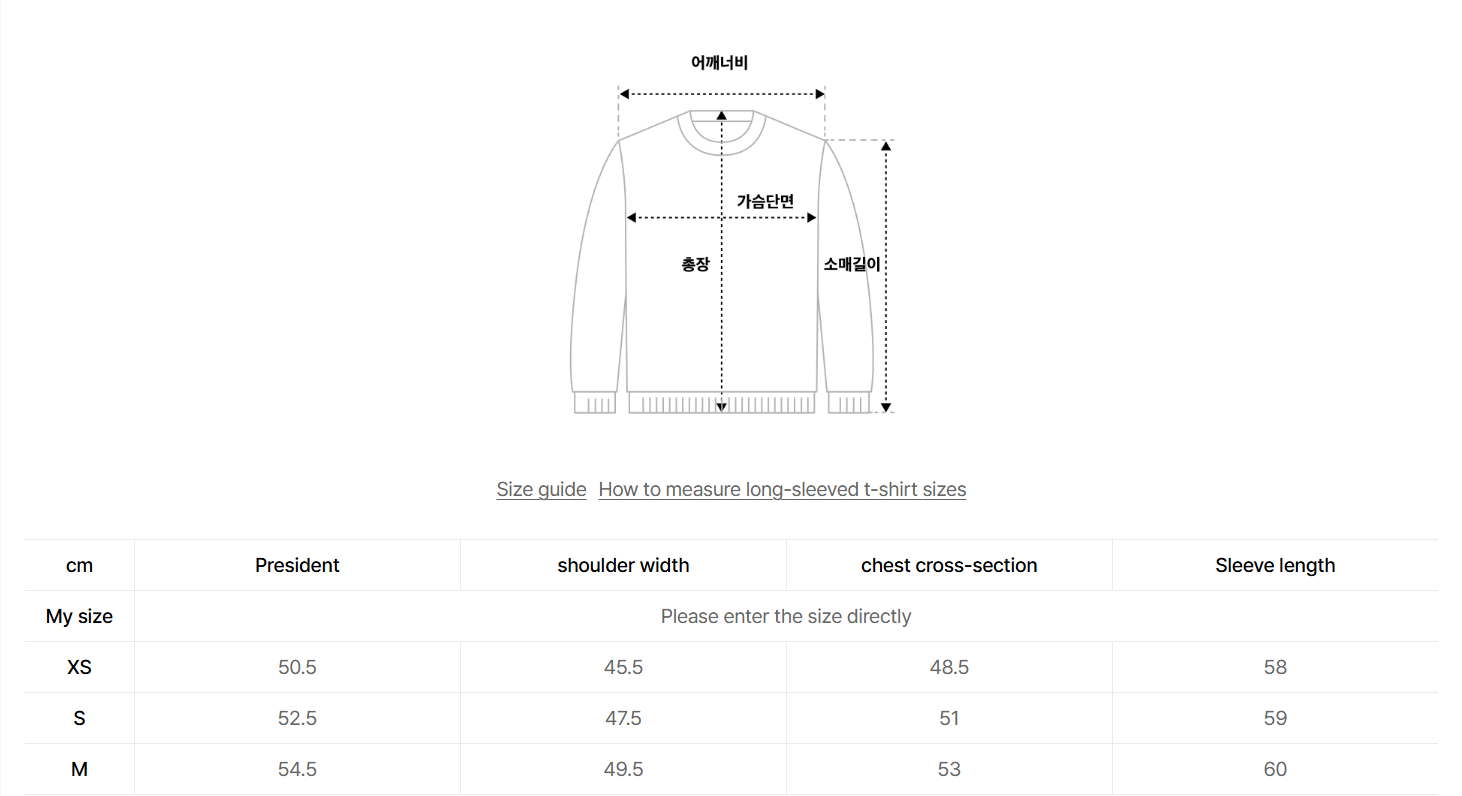Click the My size row label
The image size is (1462, 796).
[79, 616]
